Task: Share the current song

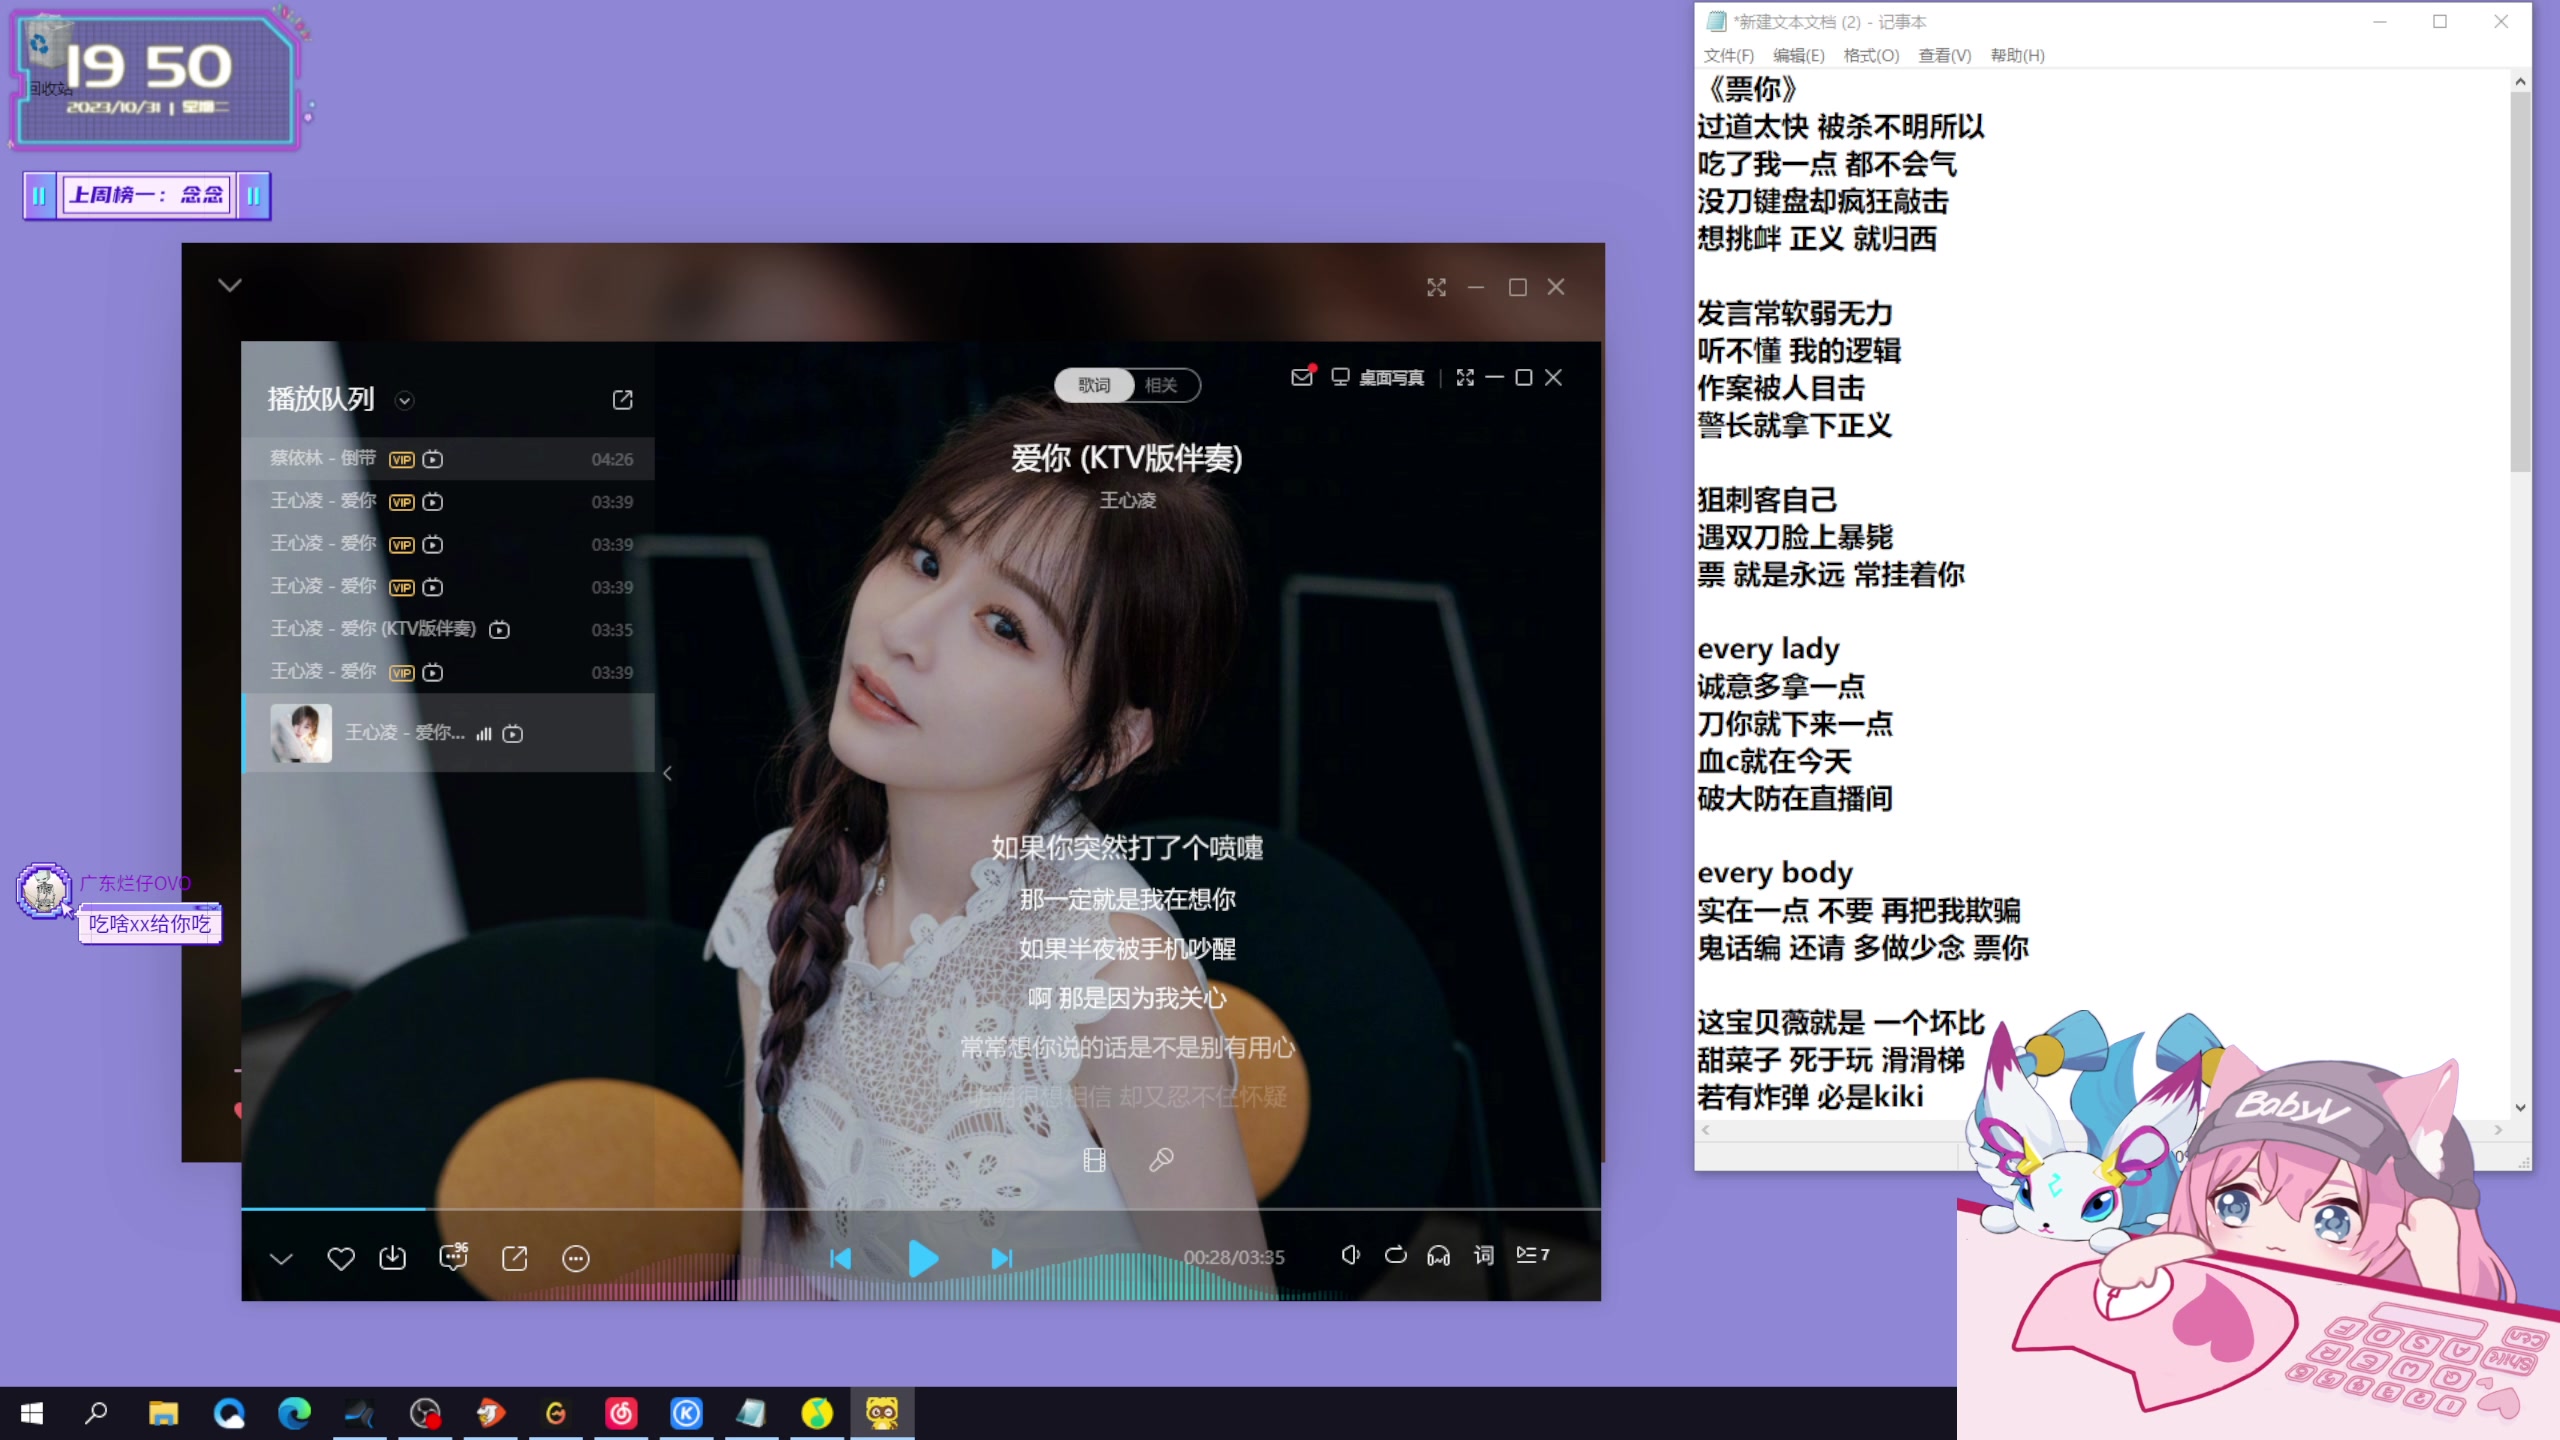Action: pos(515,1258)
